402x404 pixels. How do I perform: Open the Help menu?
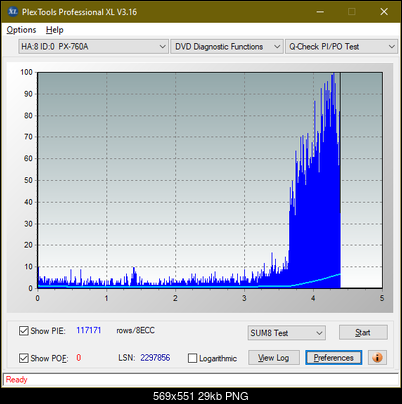(x=55, y=30)
